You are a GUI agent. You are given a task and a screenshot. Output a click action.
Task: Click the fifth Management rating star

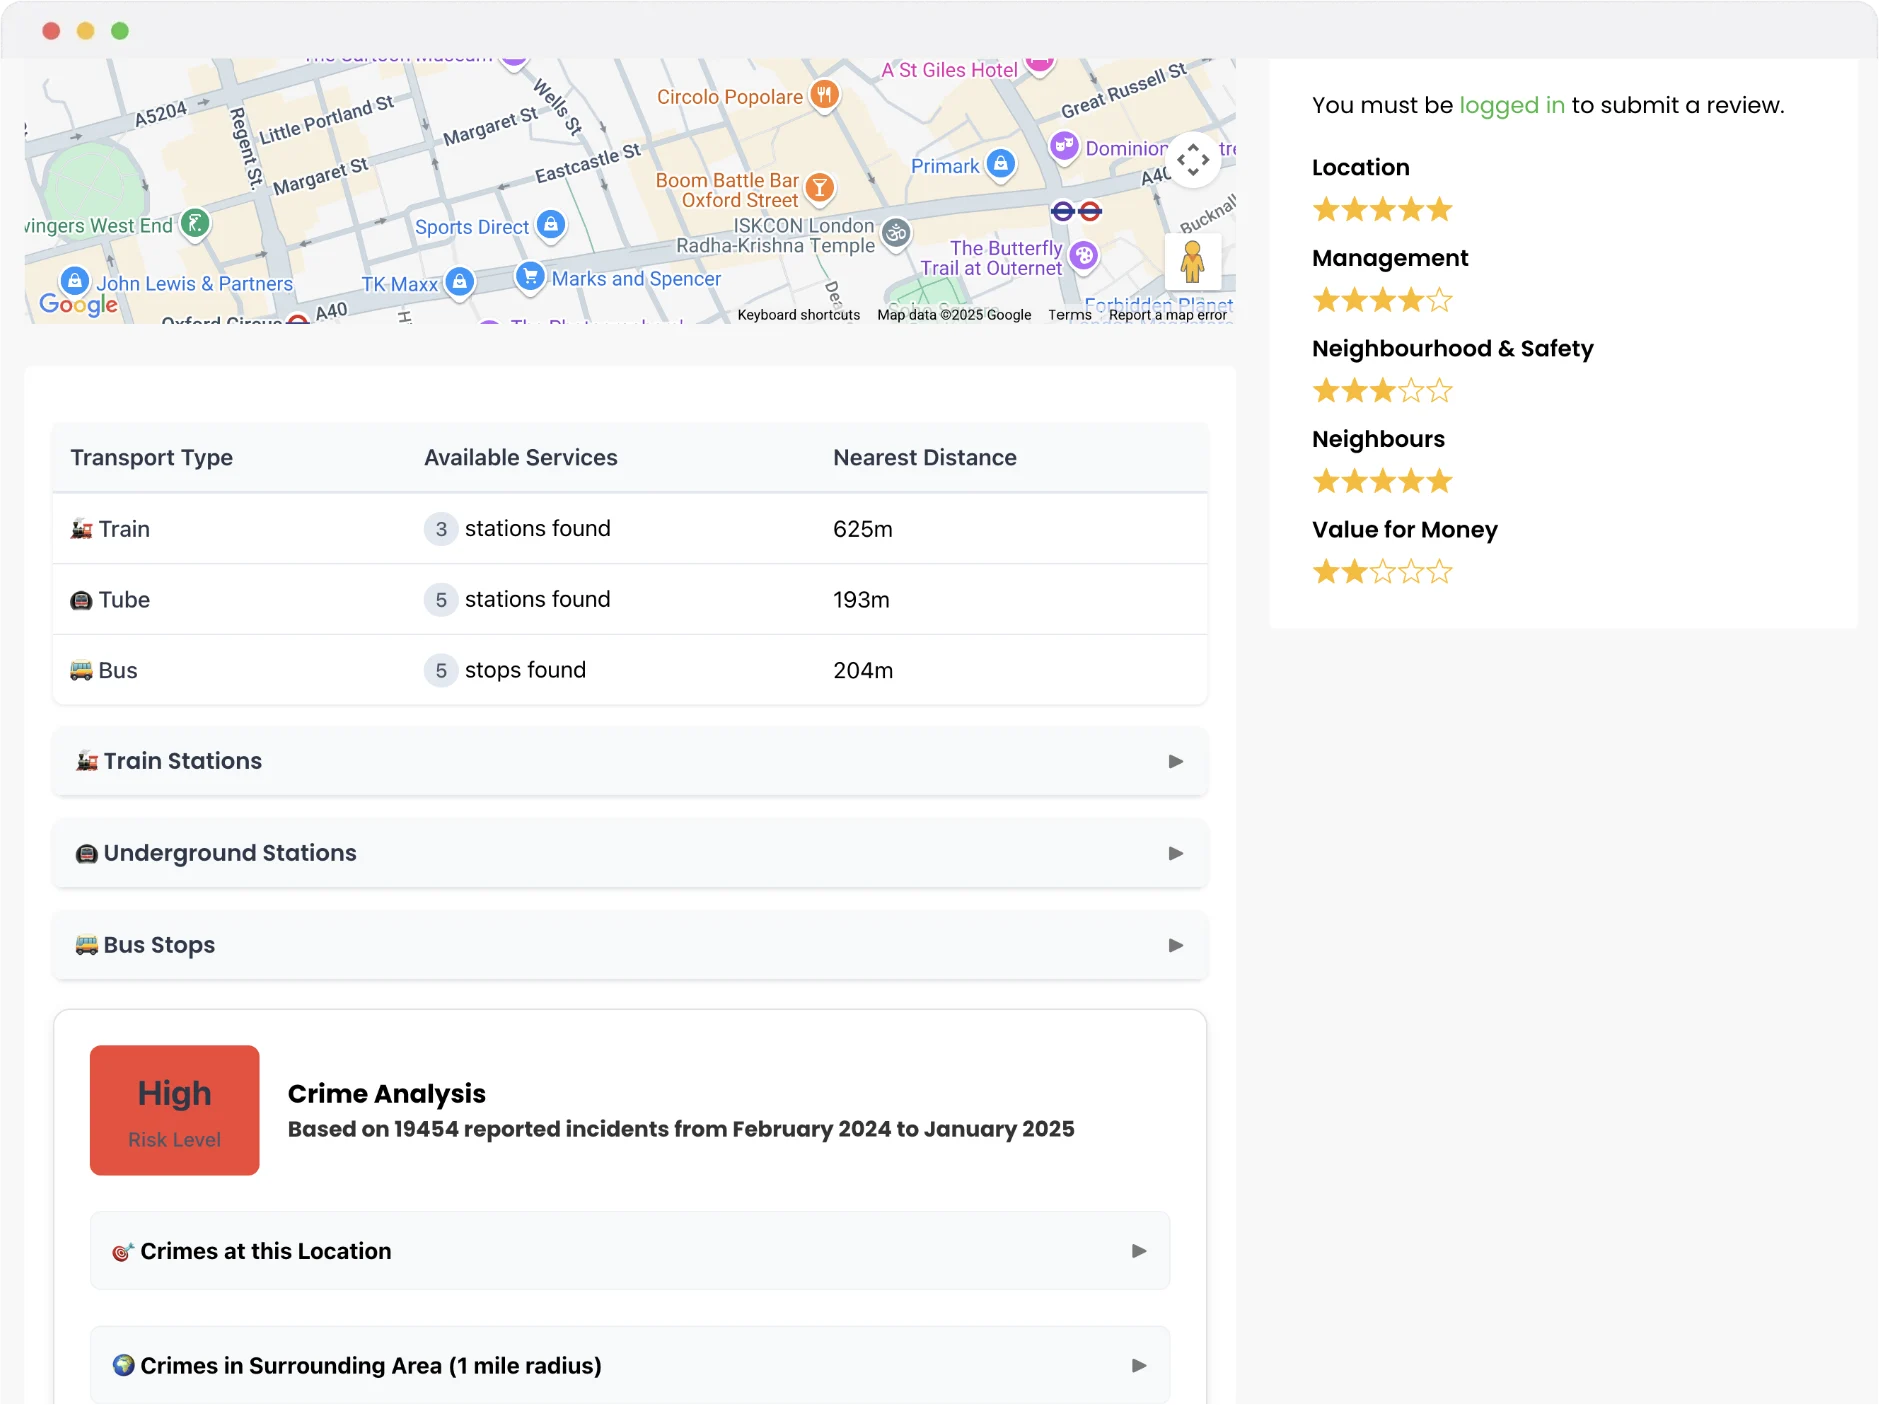1439,300
